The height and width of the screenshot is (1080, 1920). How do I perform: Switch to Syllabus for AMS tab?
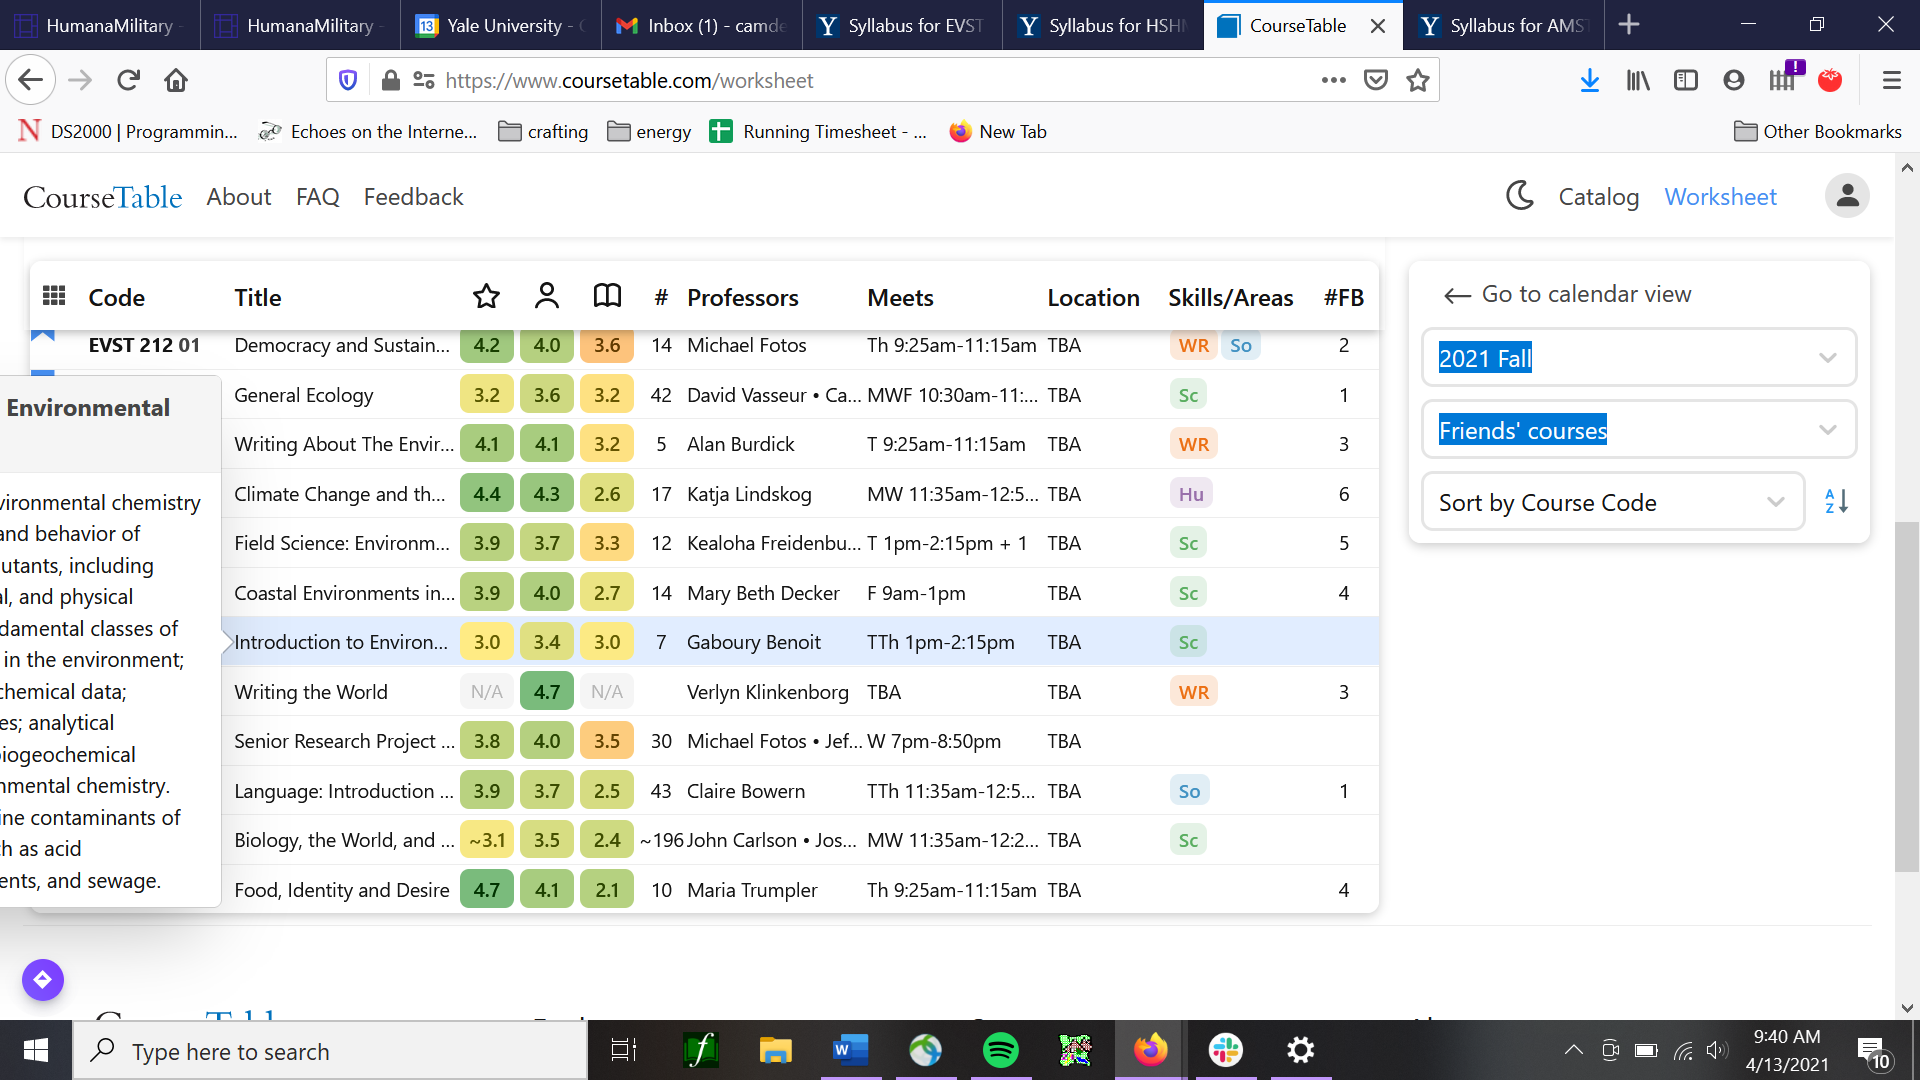tap(1504, 25)
